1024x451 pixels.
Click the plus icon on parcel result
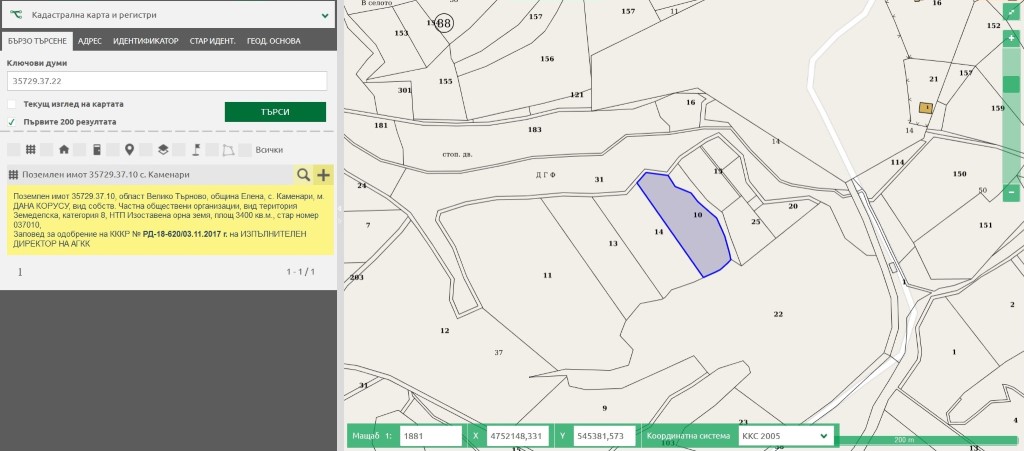coord(323,174)
